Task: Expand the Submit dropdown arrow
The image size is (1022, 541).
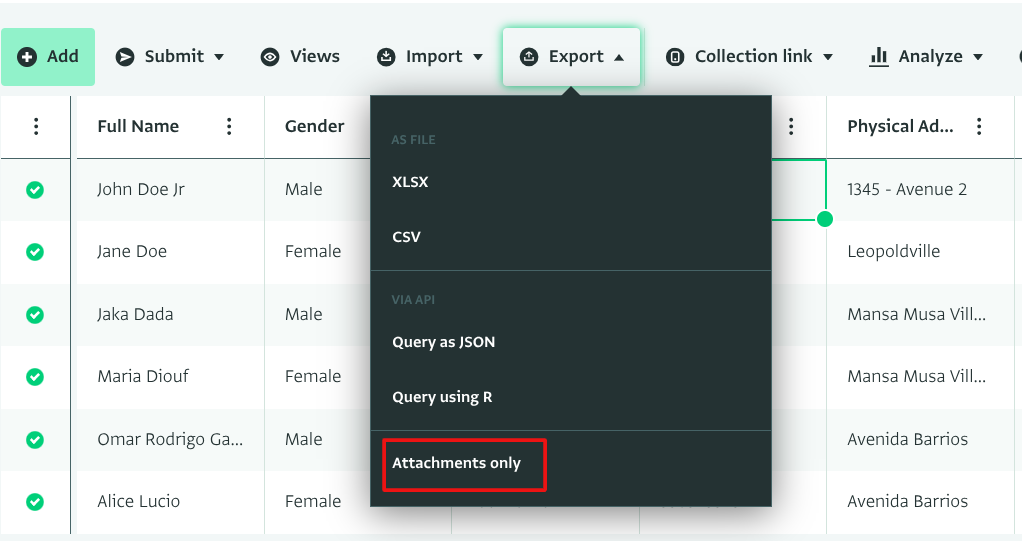Action: click(219, 57)
